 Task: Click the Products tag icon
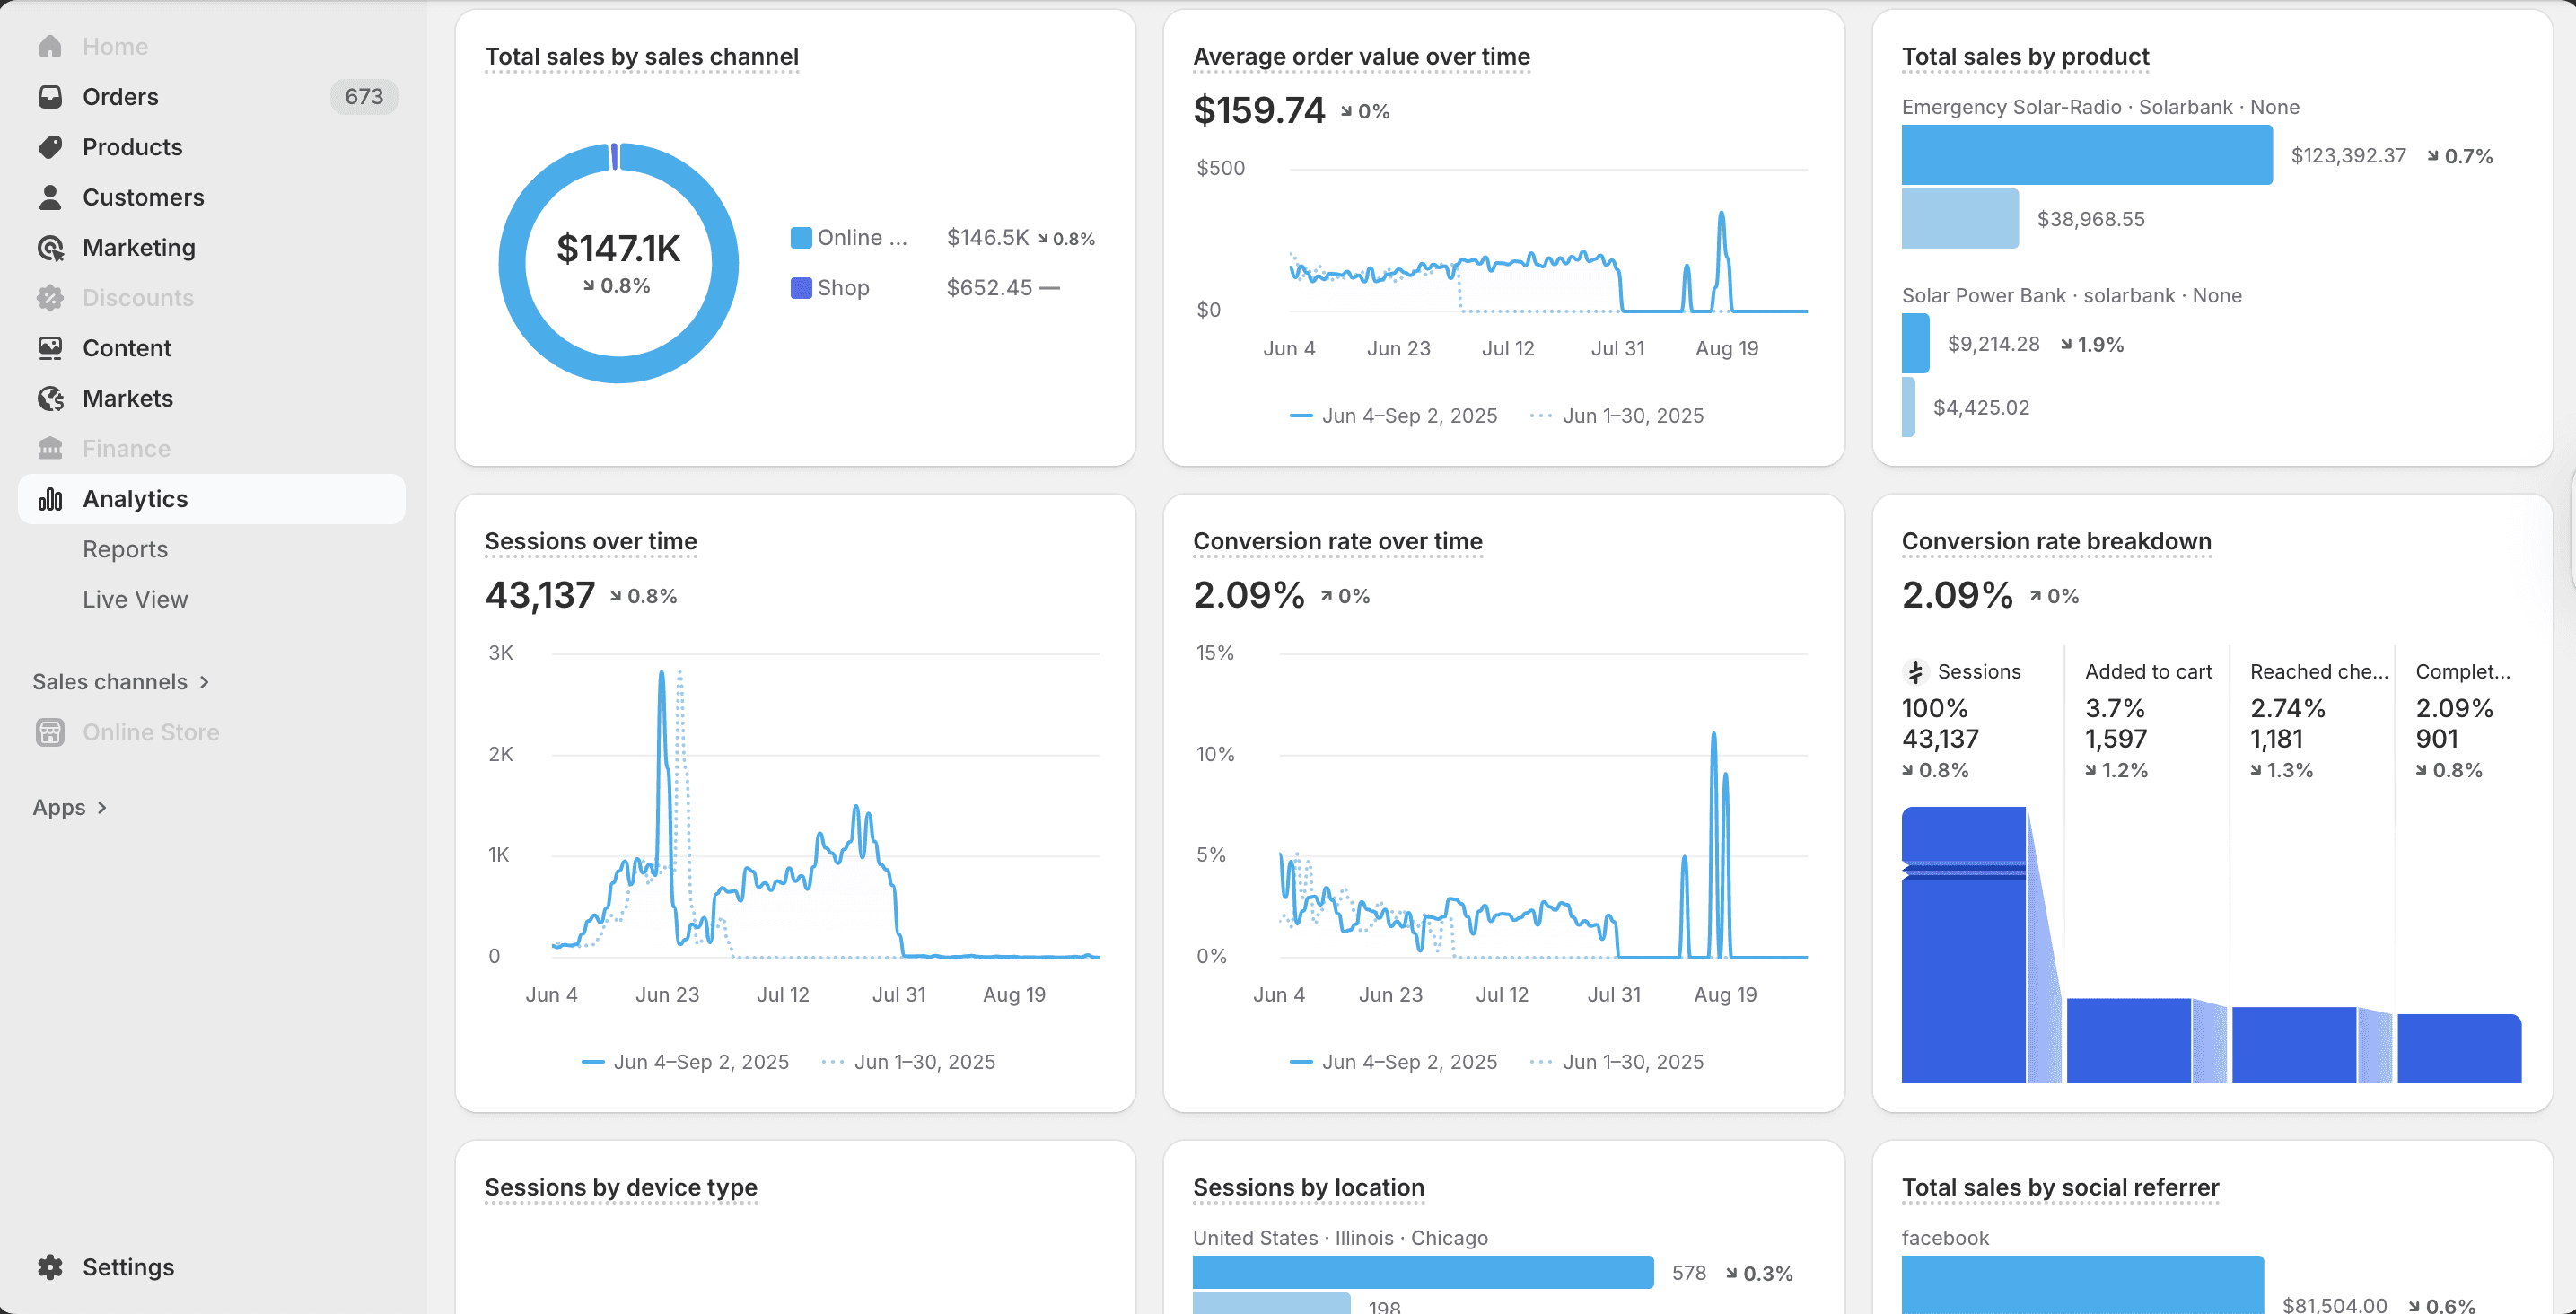point(50,147)
